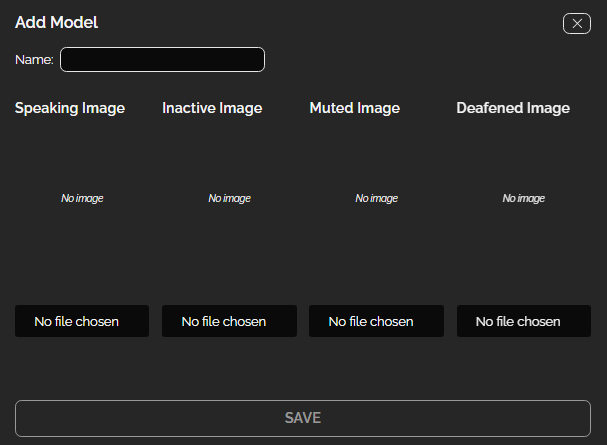Viewport: 607px width, 445px height.
Task: Click 'No image' placeholder under Speaking Image
Action: click(x=82, y=199)
